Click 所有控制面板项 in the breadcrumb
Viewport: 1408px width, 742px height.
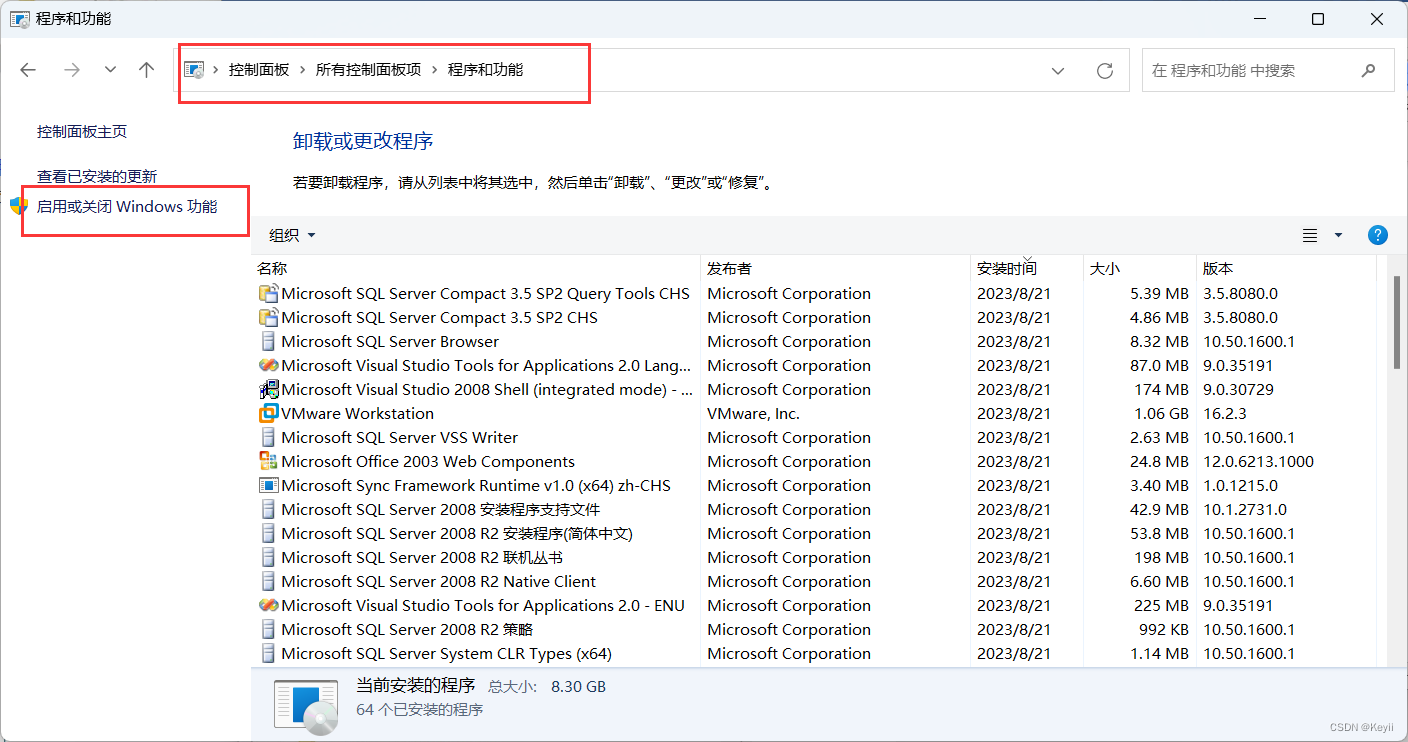pyautogui.click(x=368, y=70)
